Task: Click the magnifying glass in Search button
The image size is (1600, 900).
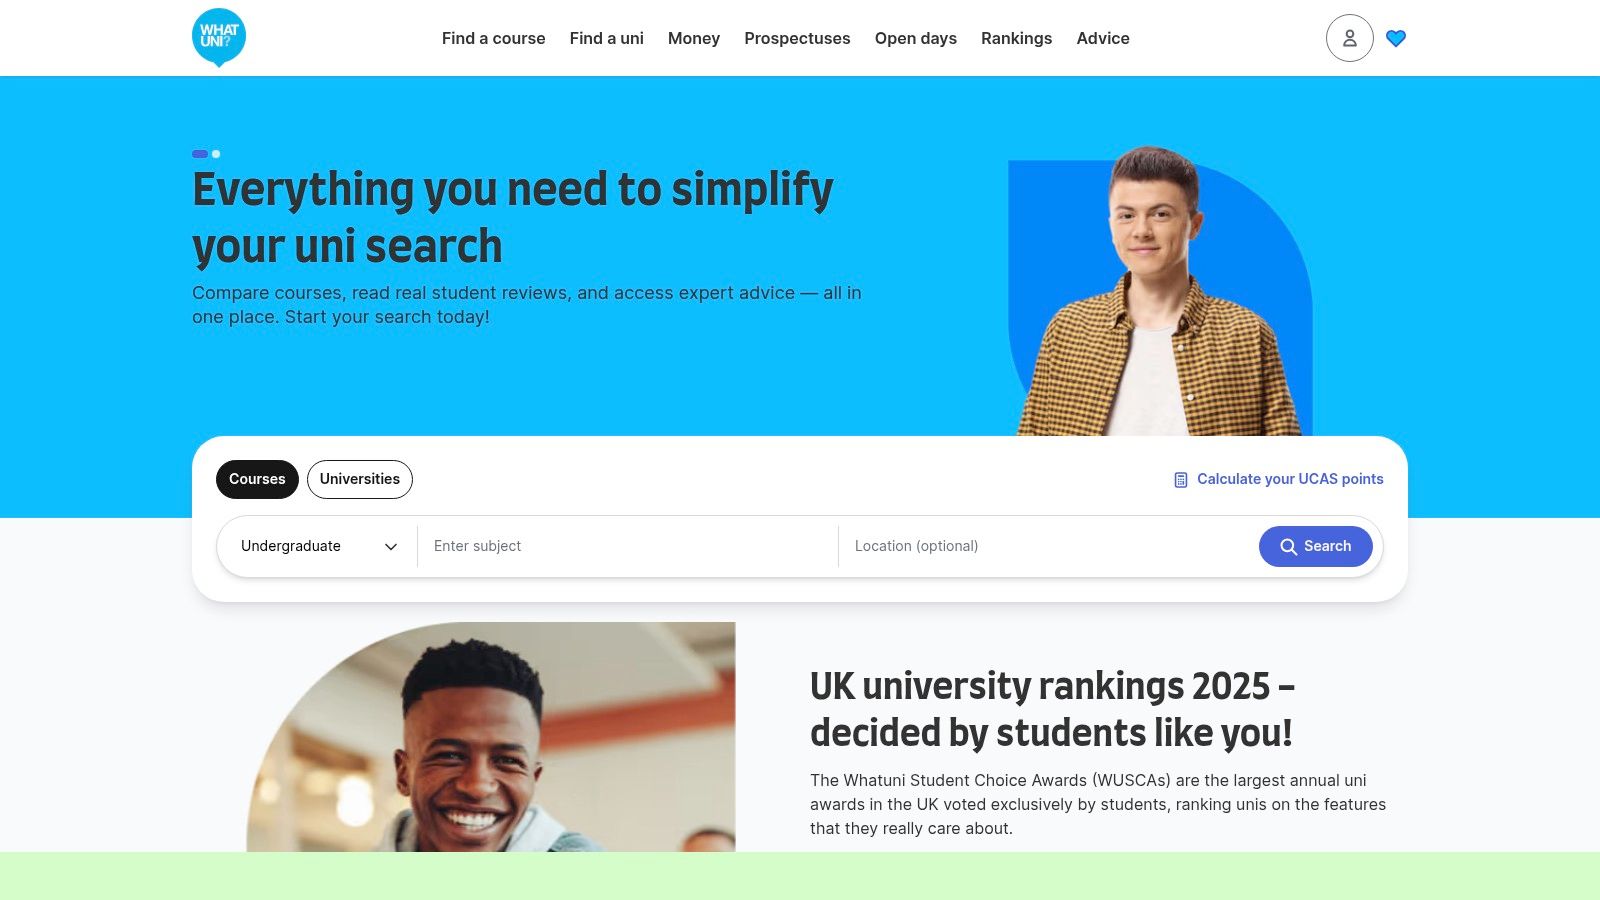Action: 1289,547
